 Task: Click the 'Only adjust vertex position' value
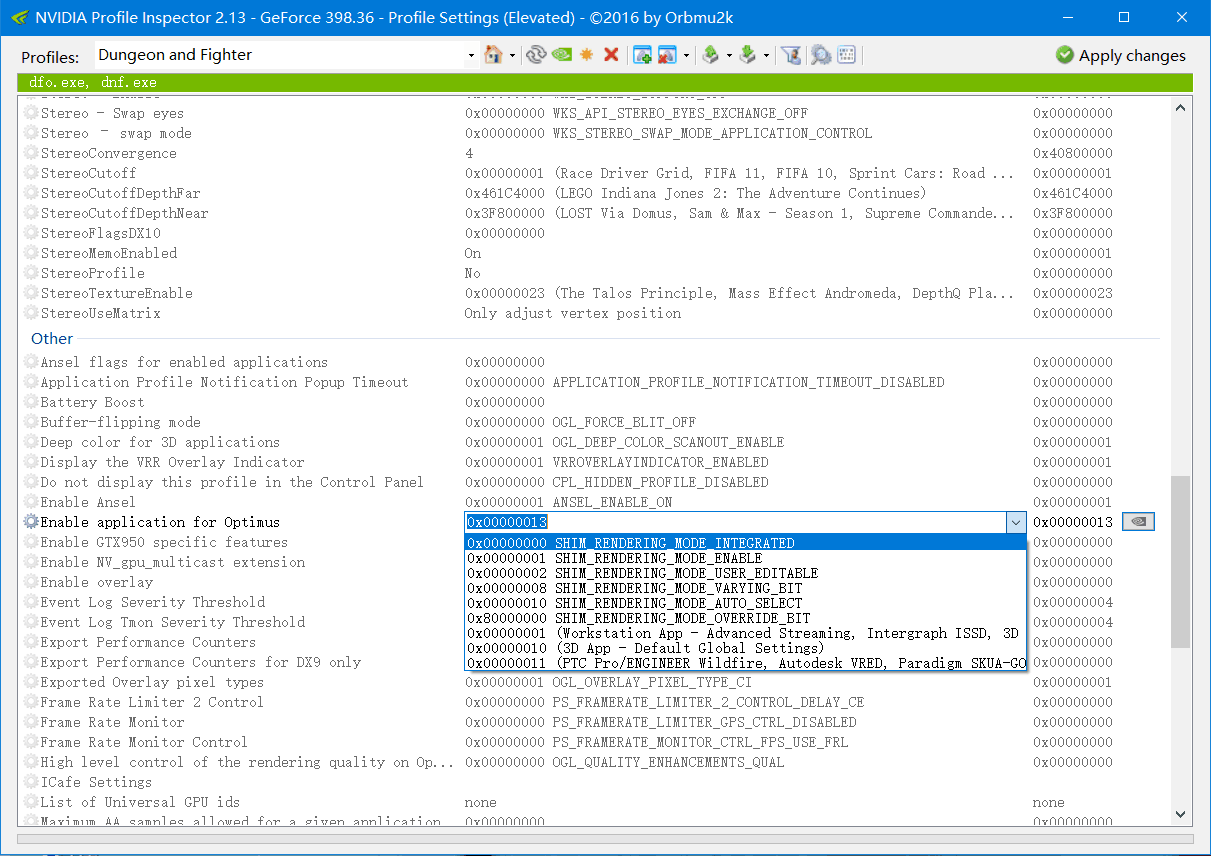573,313
